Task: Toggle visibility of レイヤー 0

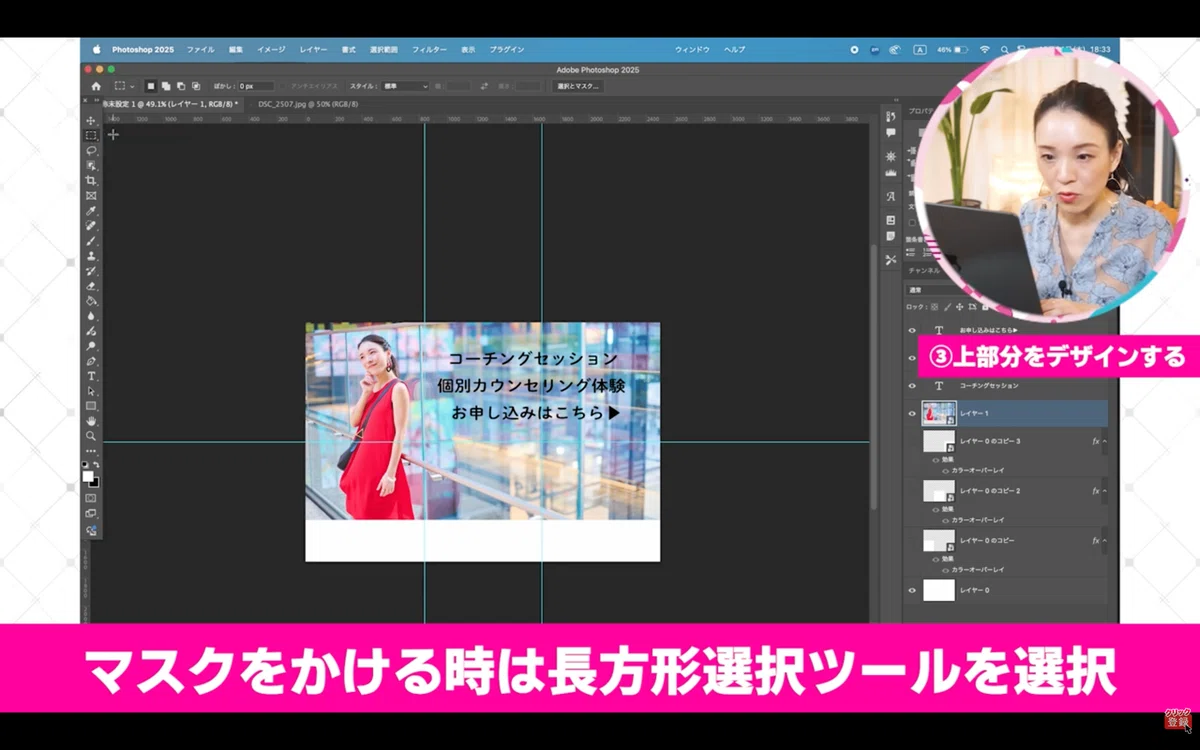Action: click(912, 591)
